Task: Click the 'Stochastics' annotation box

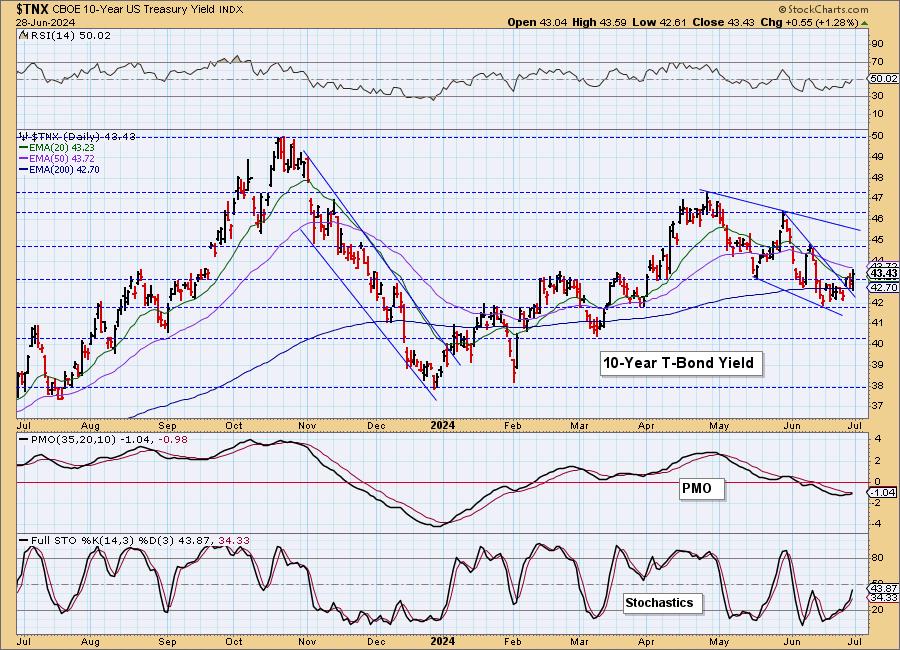Action: [x=663, y=603]
